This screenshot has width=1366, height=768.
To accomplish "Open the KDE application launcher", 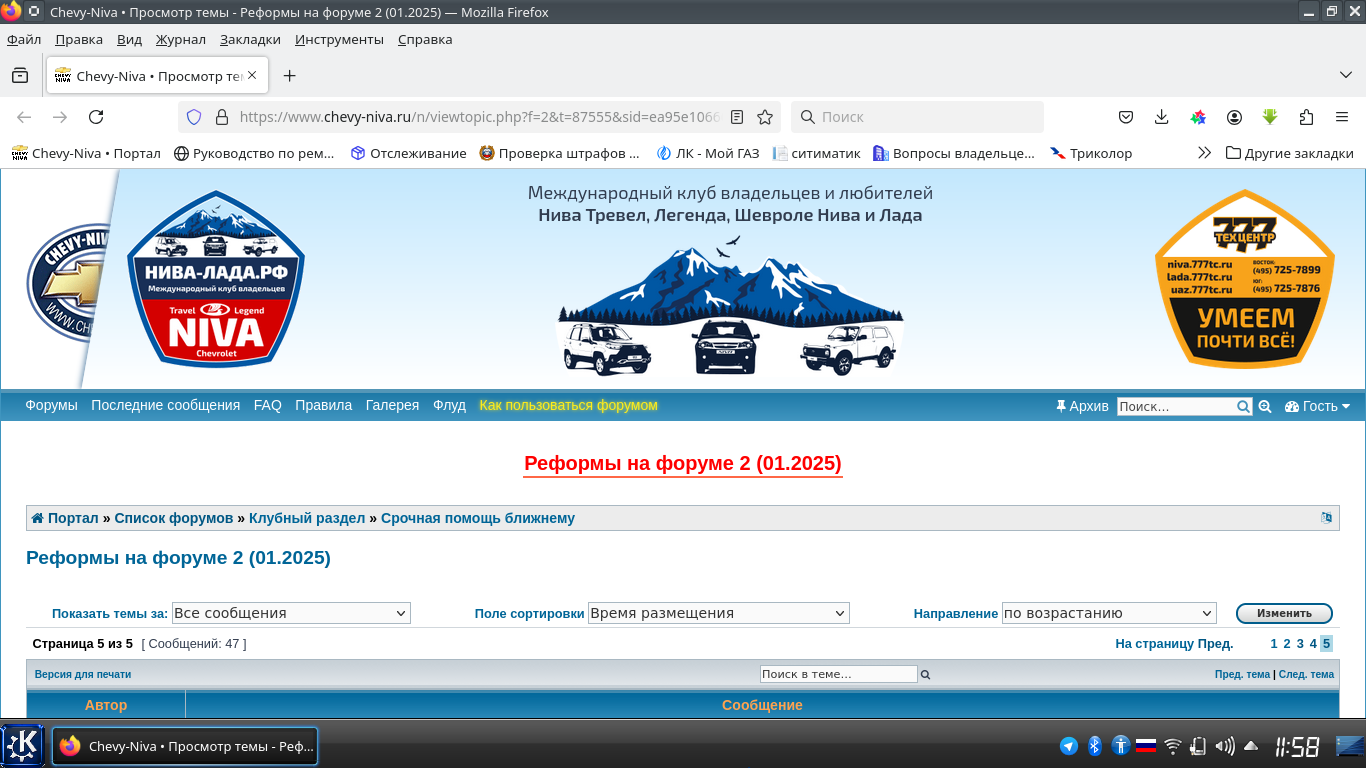I will 24,745.
